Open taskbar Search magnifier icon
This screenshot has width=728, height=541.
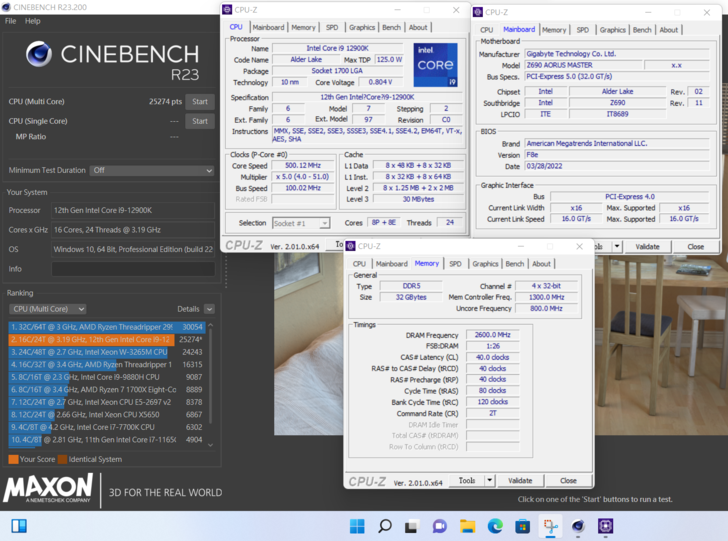pos(385,526)
